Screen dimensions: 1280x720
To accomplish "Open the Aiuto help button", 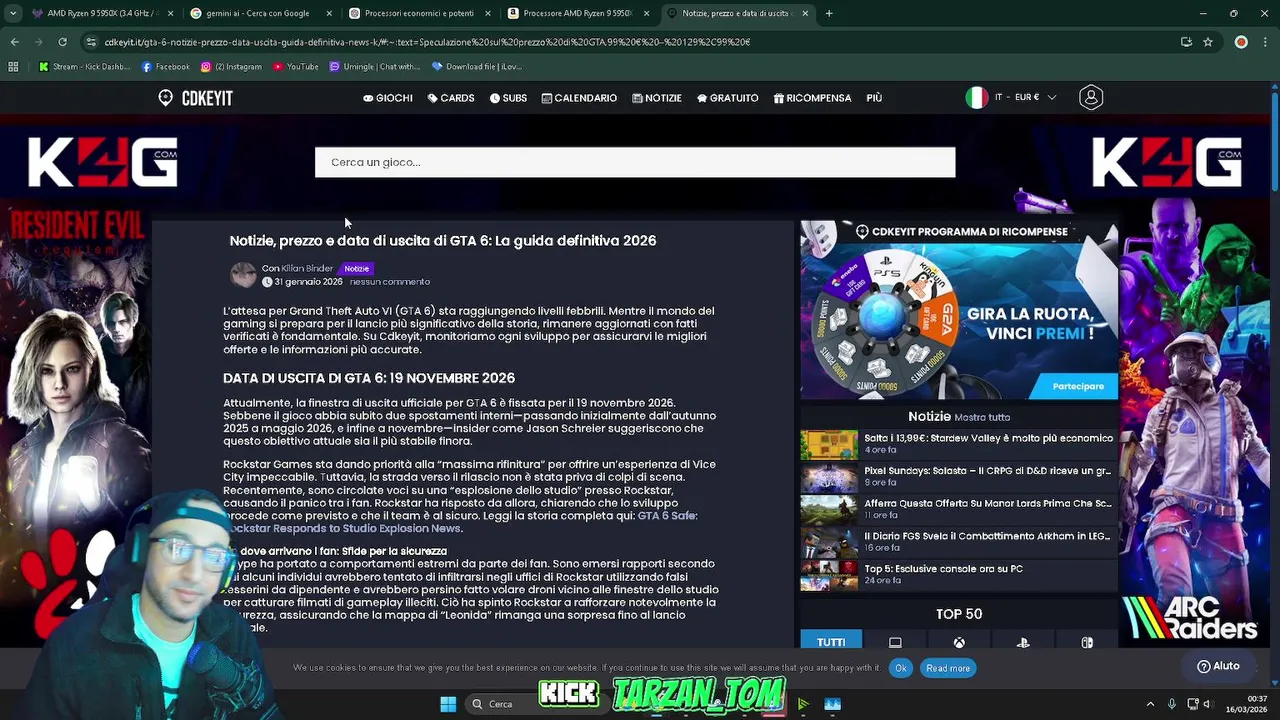I will (x=1218, y=666).
